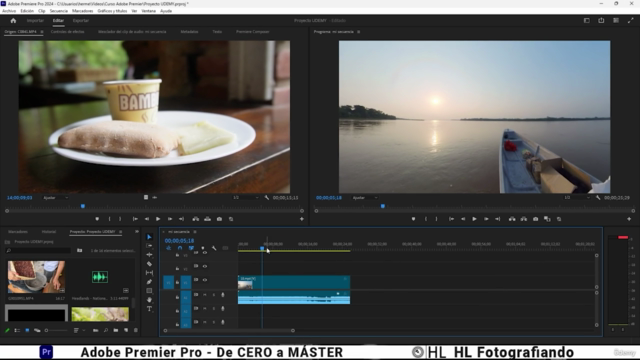Image resolution: width=640 pixels, height=360 pixels.
Task: Open Program monitor 1/2 resolution dropdown
Action: tap(576, 198)
